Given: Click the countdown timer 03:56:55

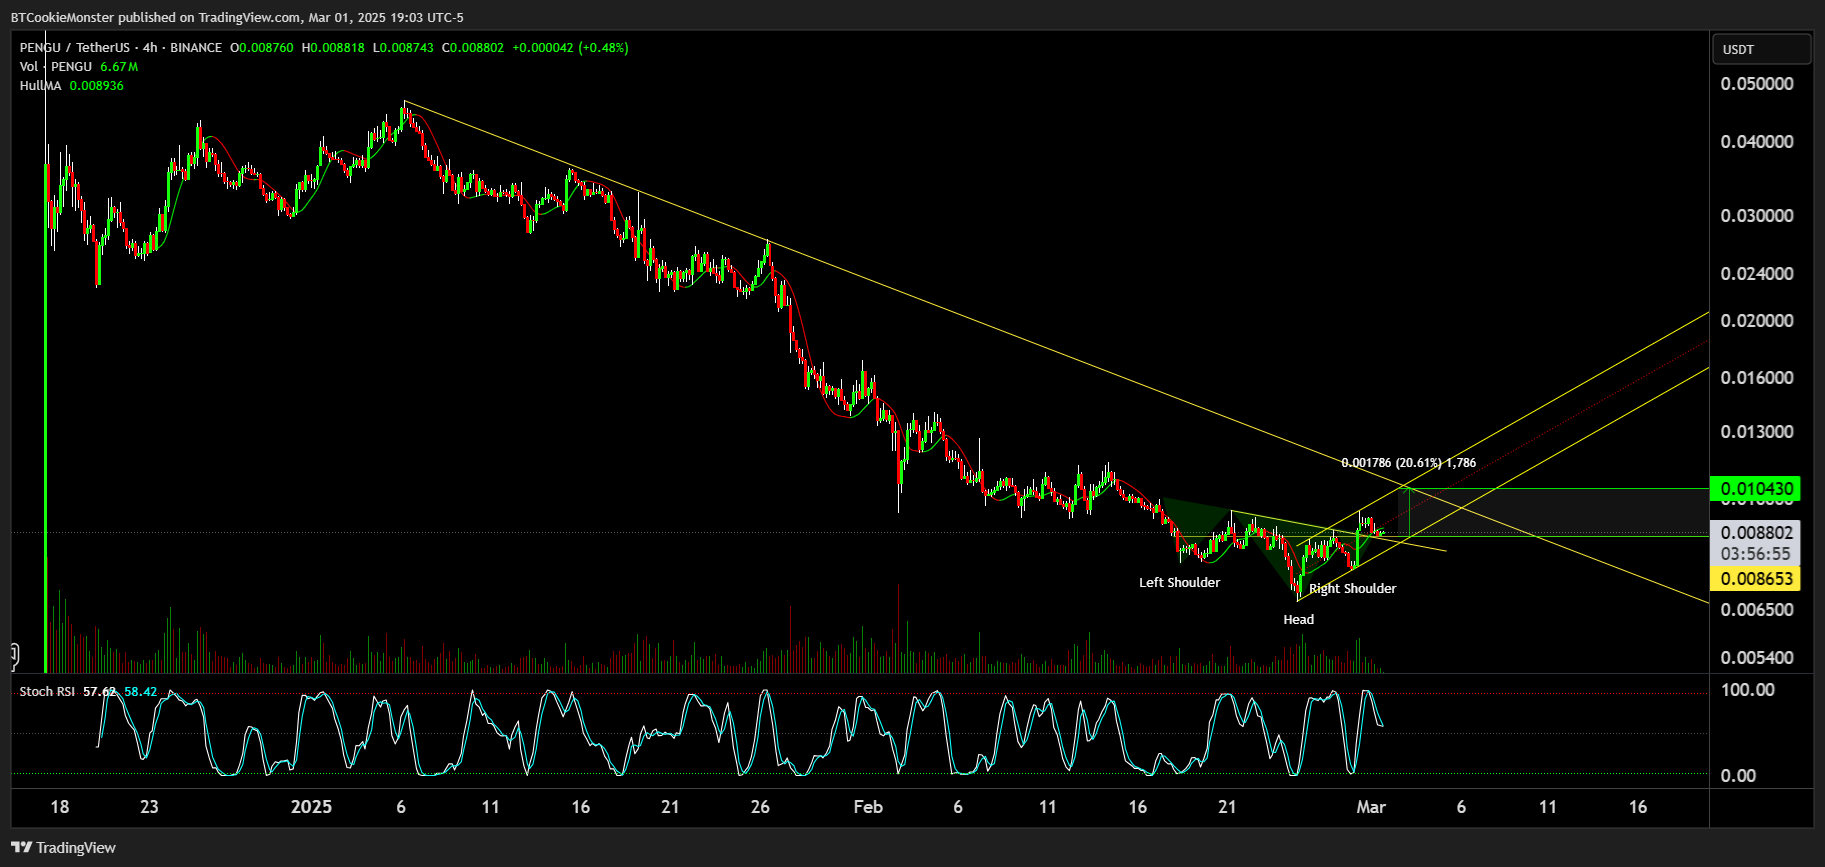Looking at the screenshot, I should (x=1756, y=554).
